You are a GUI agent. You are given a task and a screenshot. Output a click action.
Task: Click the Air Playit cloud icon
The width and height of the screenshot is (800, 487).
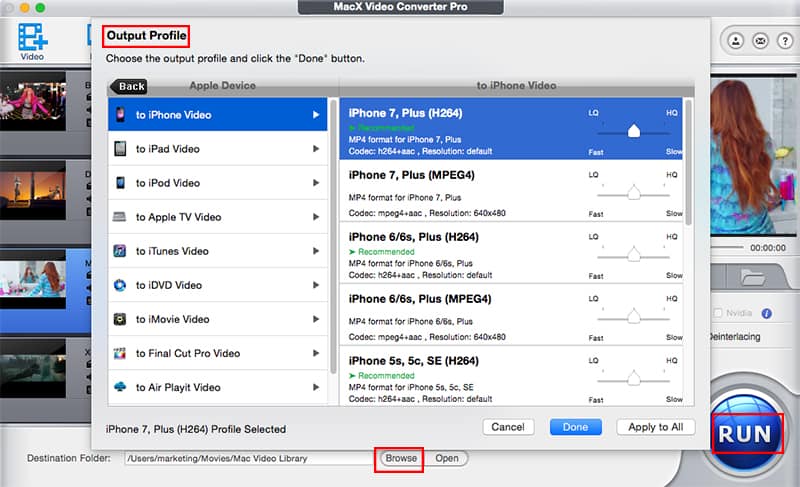click(x=120, y=387)
